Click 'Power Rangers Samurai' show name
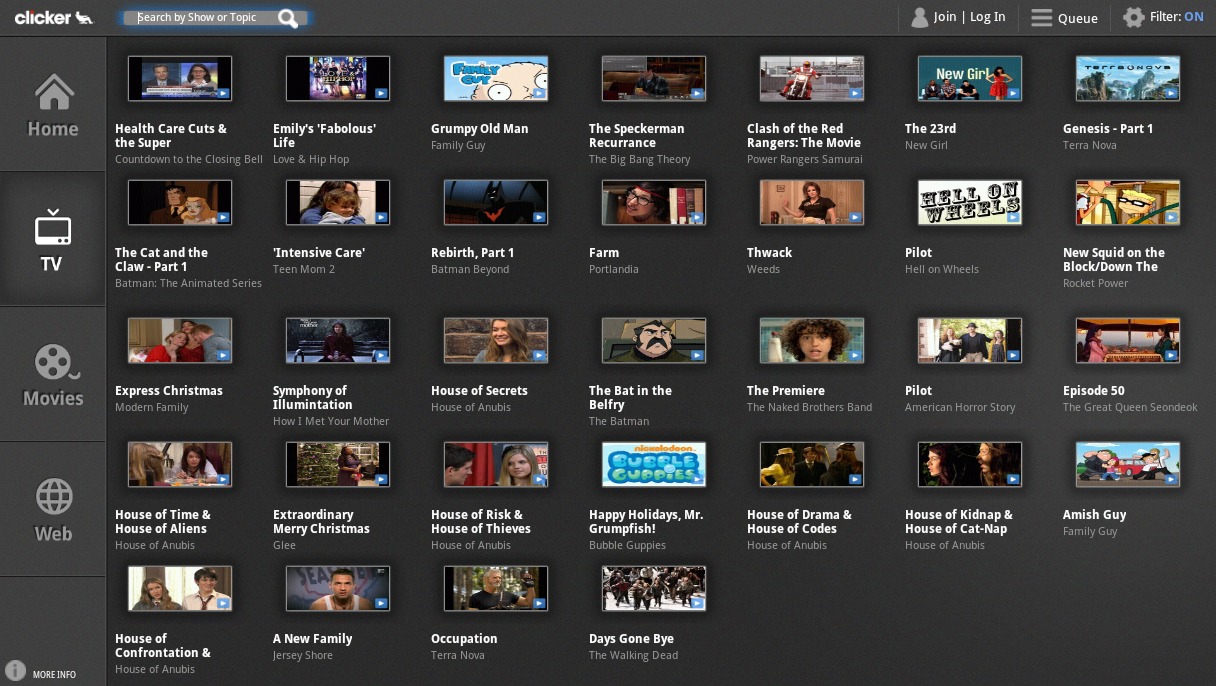1216x686 pixels. pyautogui.click(x=805, y=160)
